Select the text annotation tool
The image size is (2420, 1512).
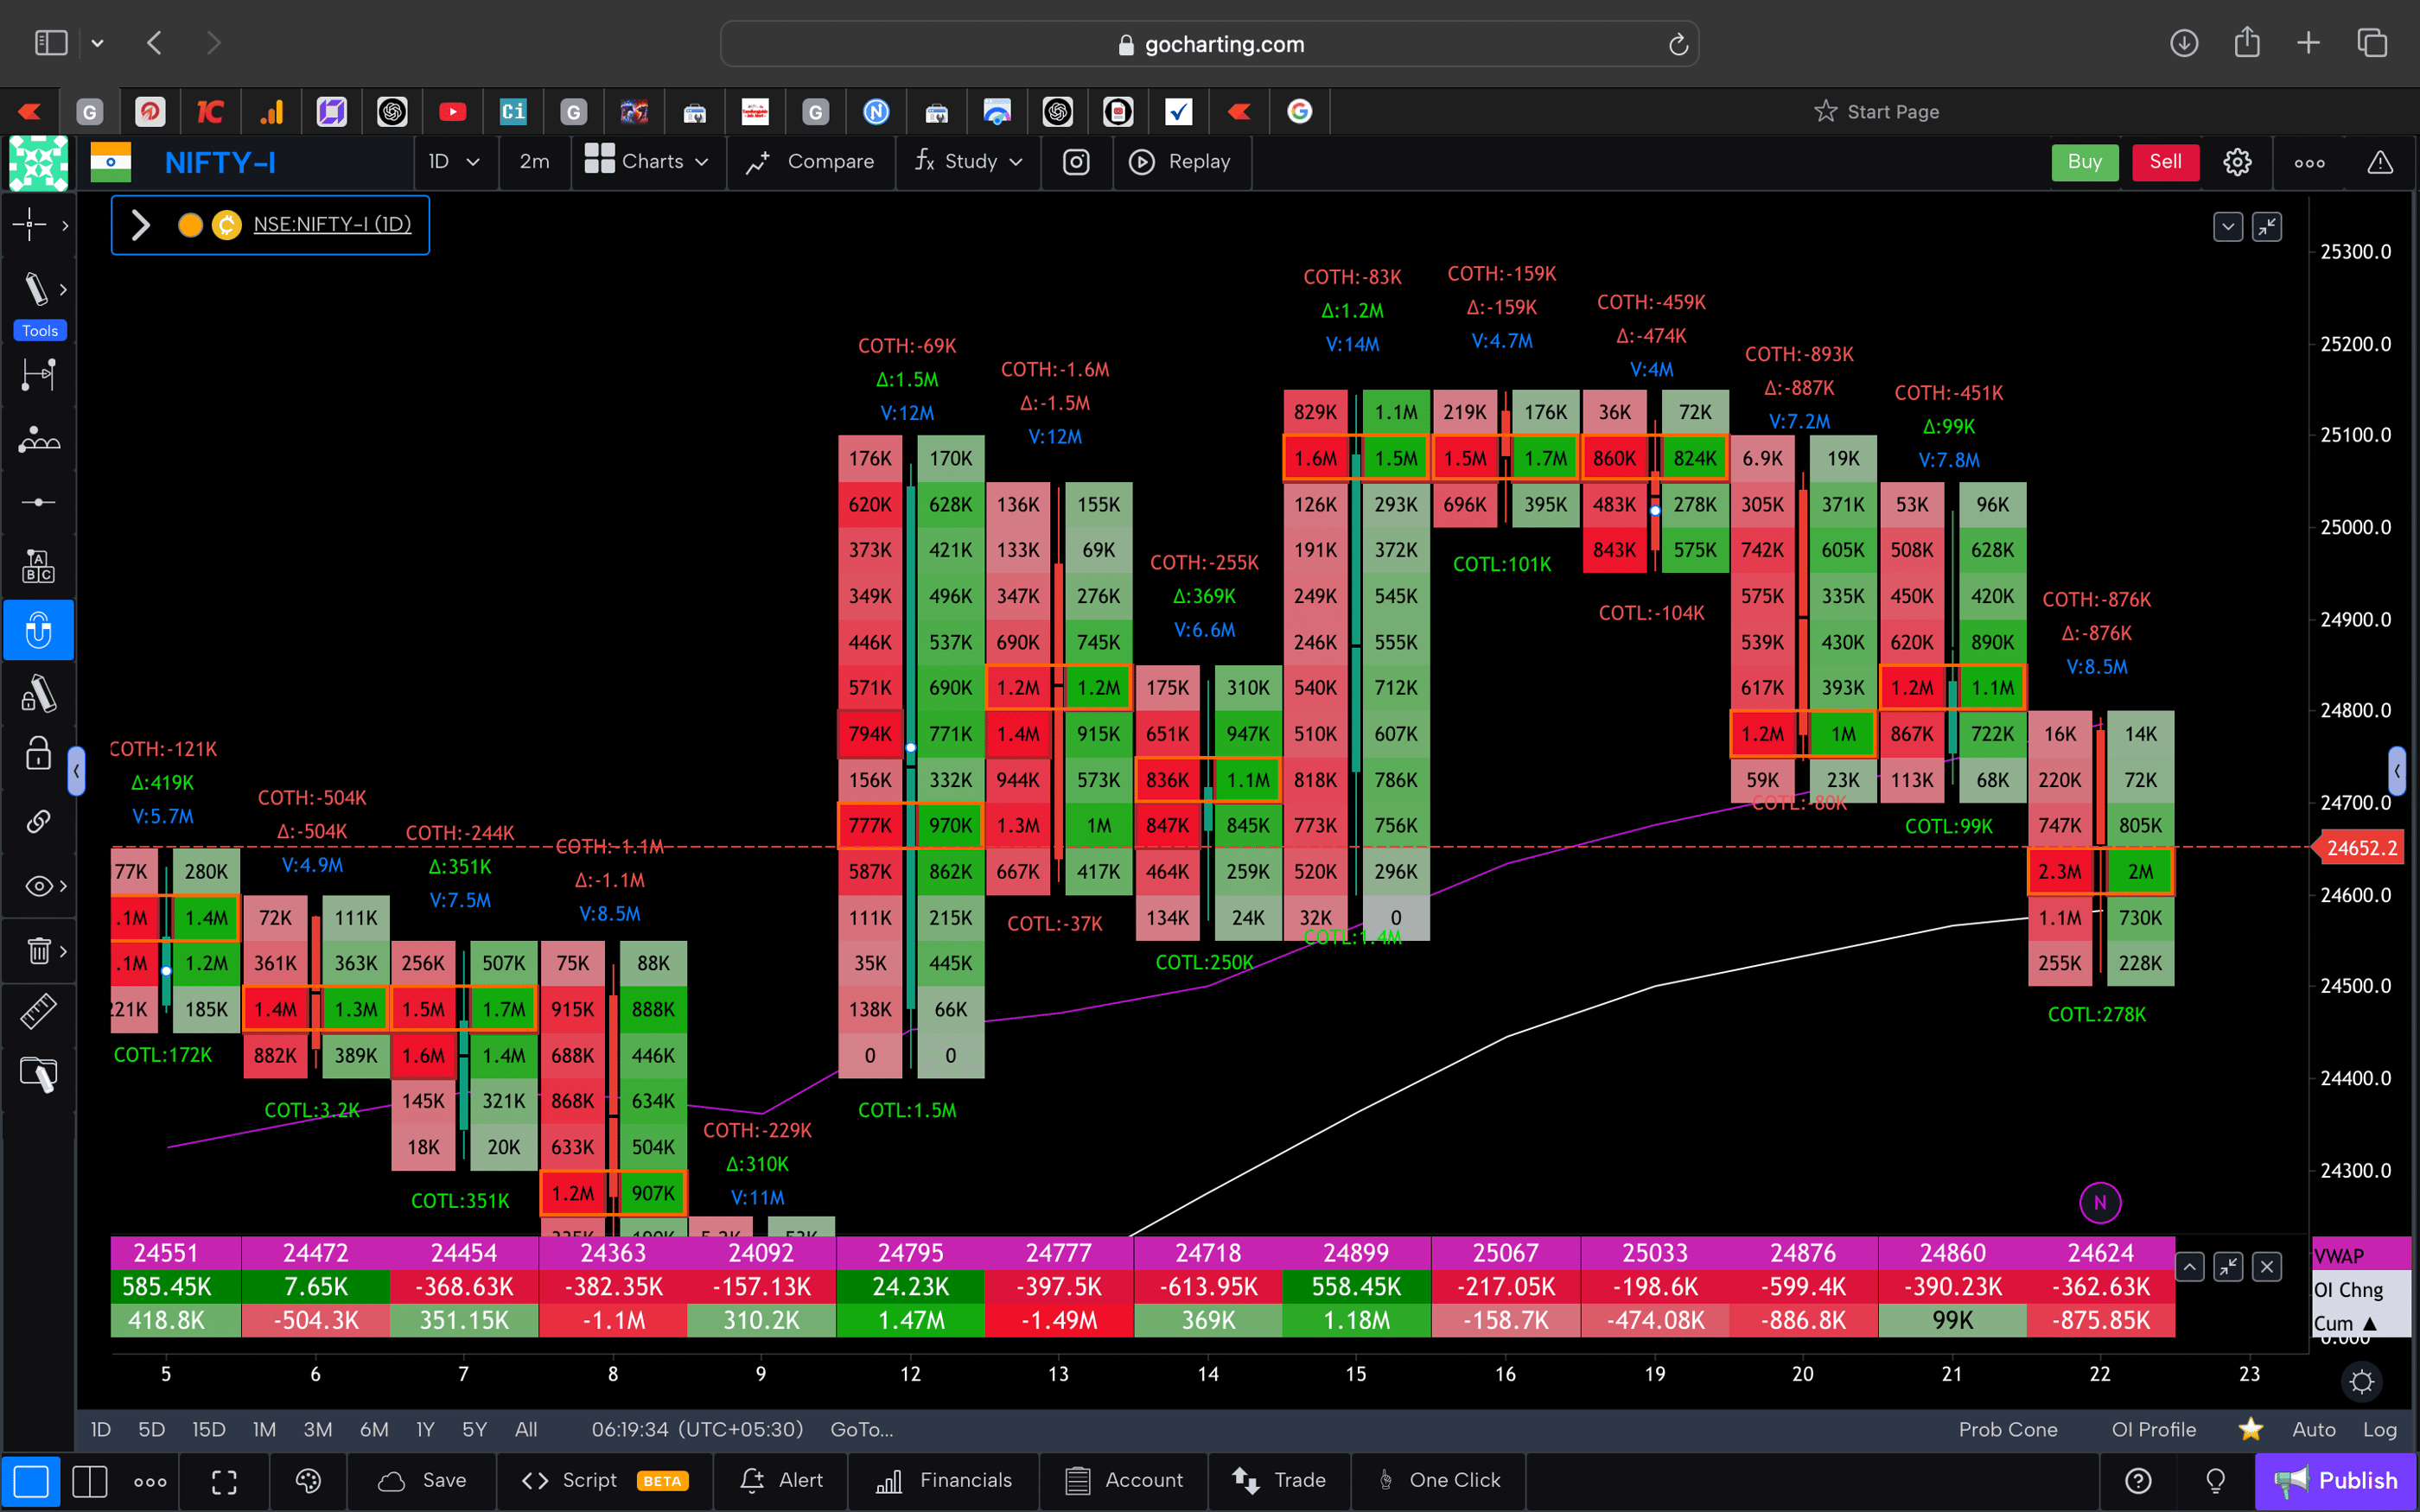pyautogui.click(x=38, y=565)
